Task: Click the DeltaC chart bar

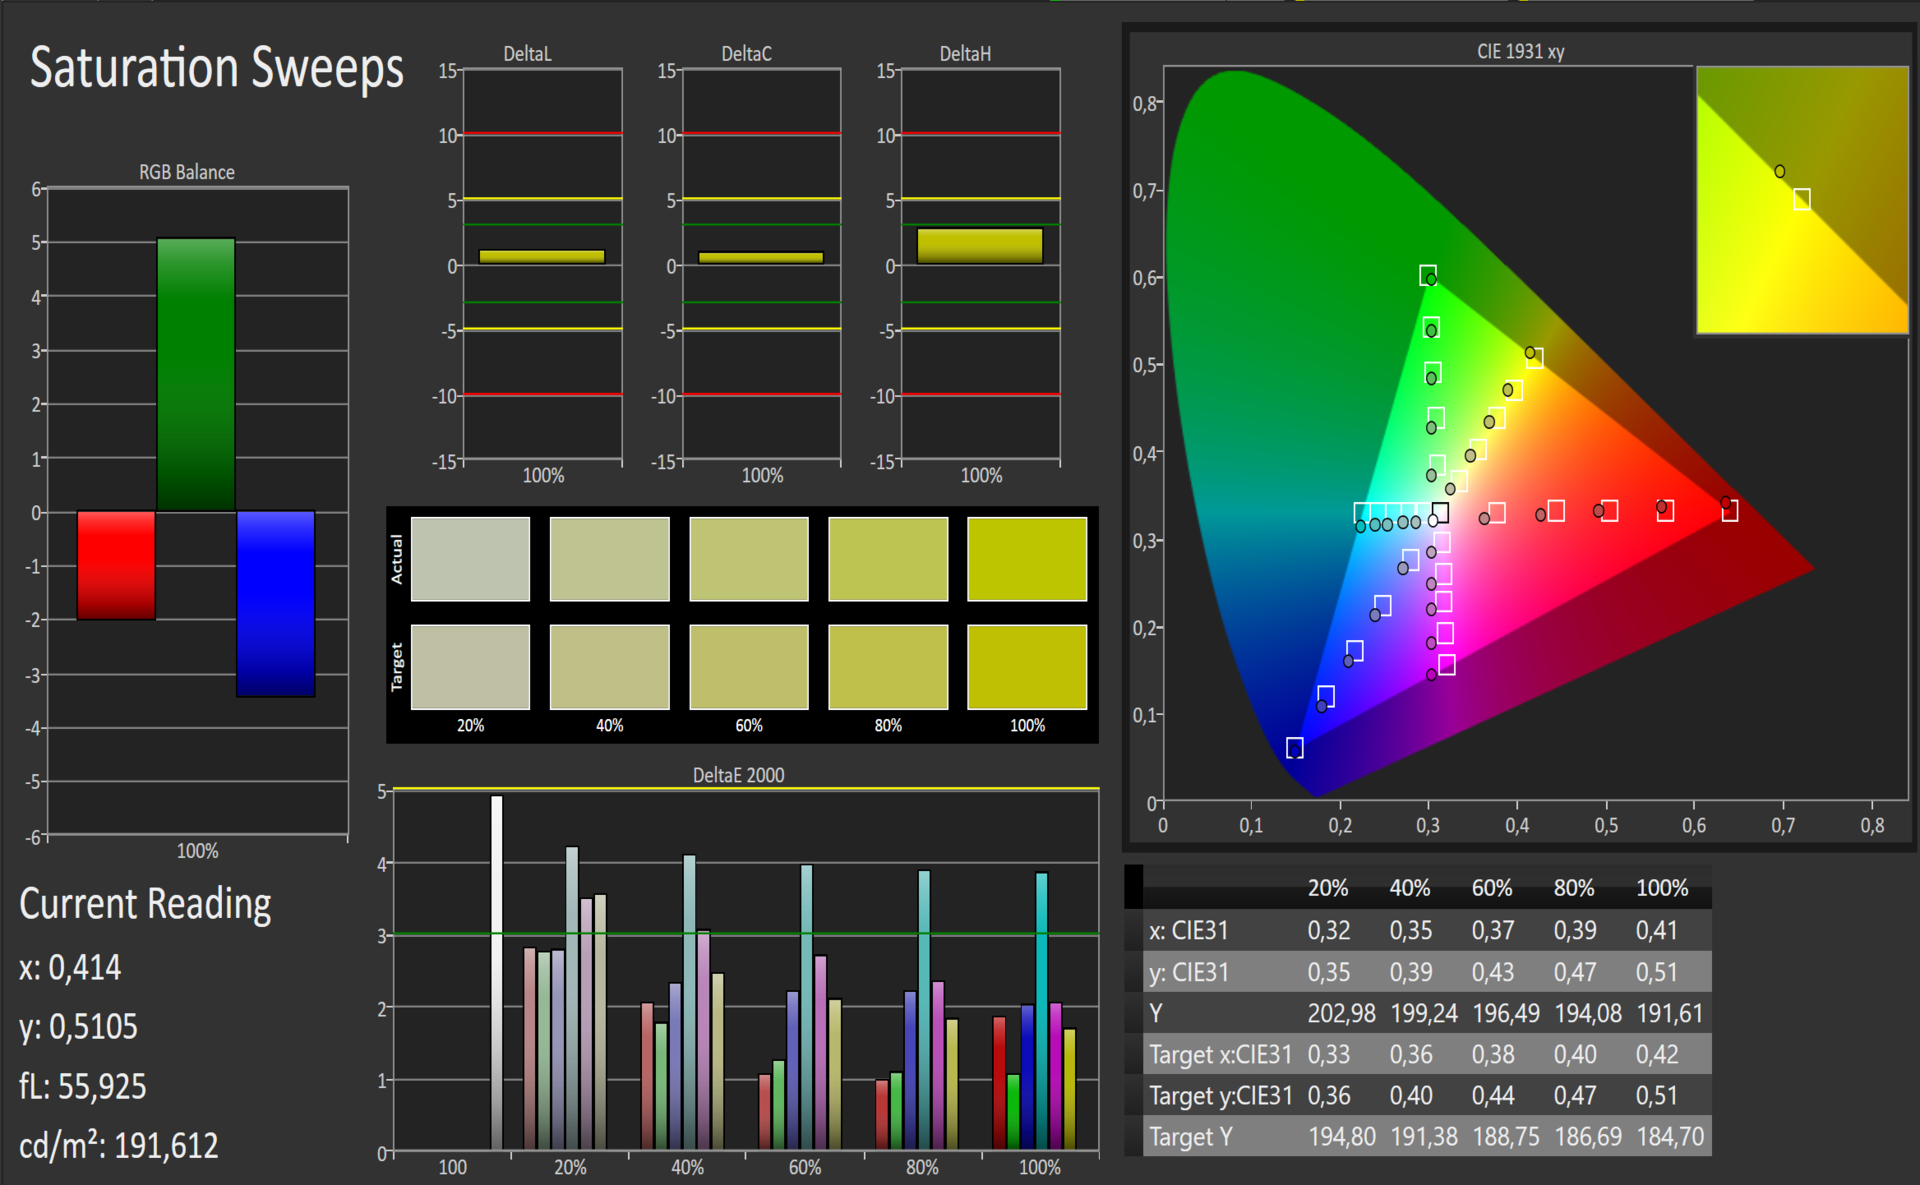Action: tap(761, 258)
